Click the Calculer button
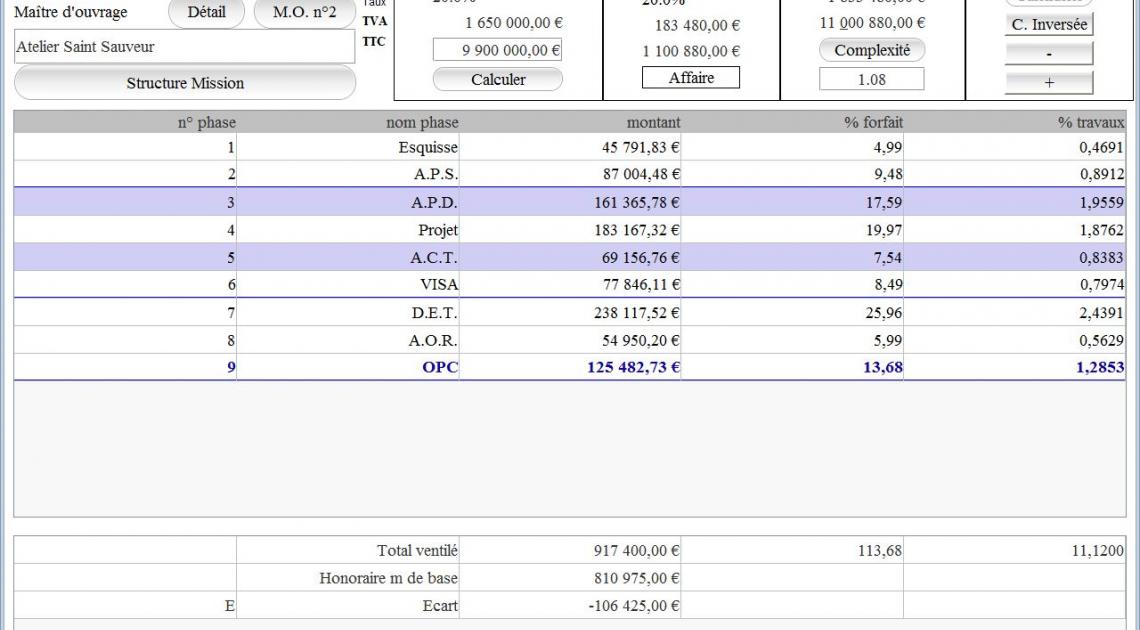 click(x=498, y=79)
